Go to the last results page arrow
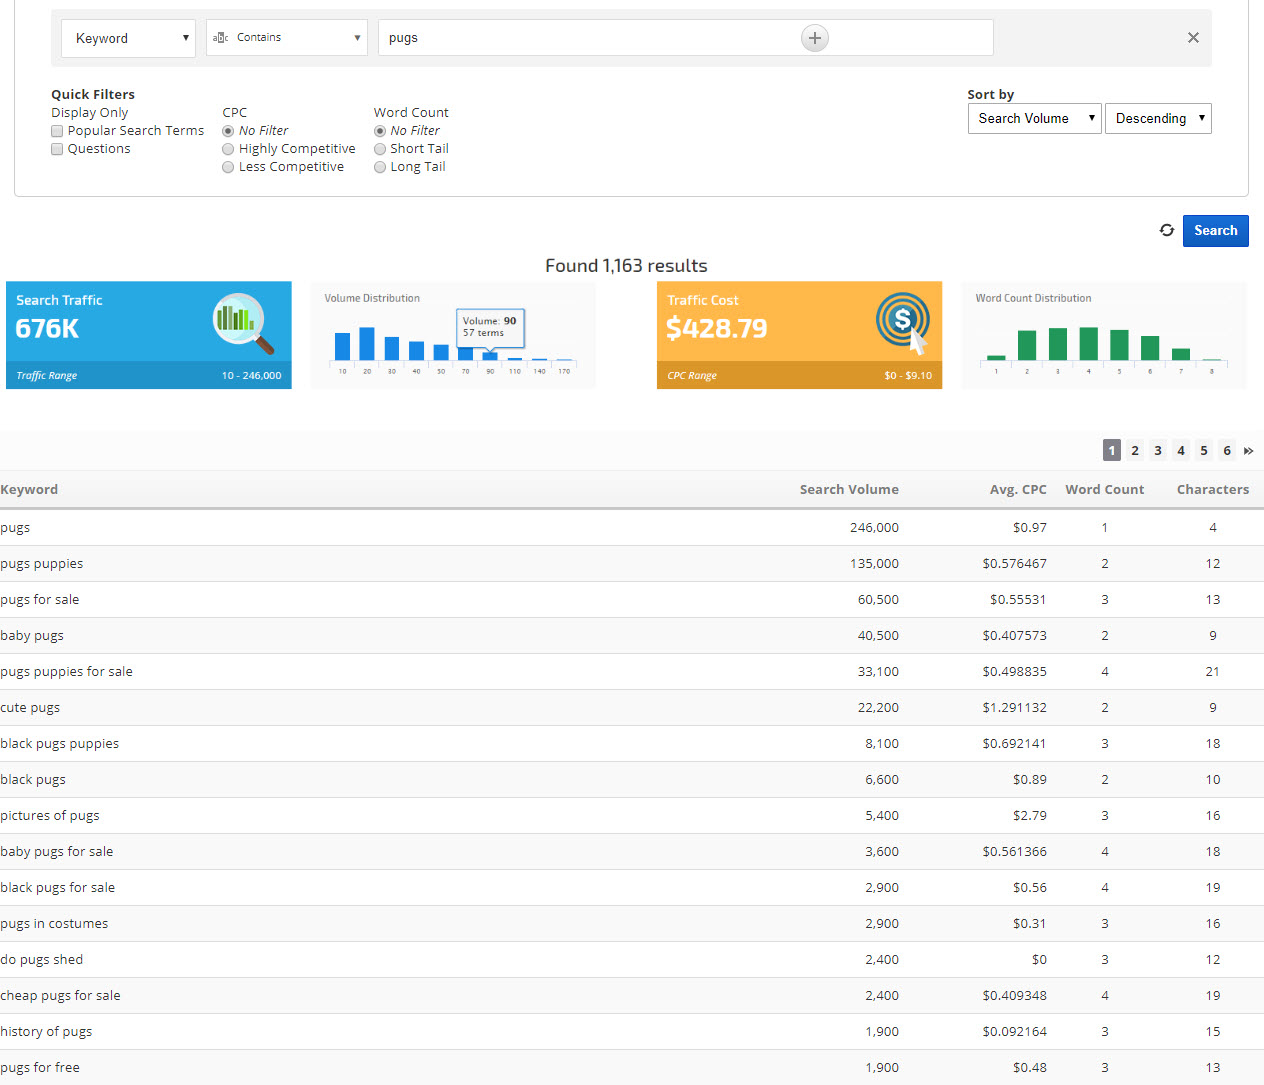Image resolution: width=1264 pixels, height=1085 pixels. pos(1248,451)
